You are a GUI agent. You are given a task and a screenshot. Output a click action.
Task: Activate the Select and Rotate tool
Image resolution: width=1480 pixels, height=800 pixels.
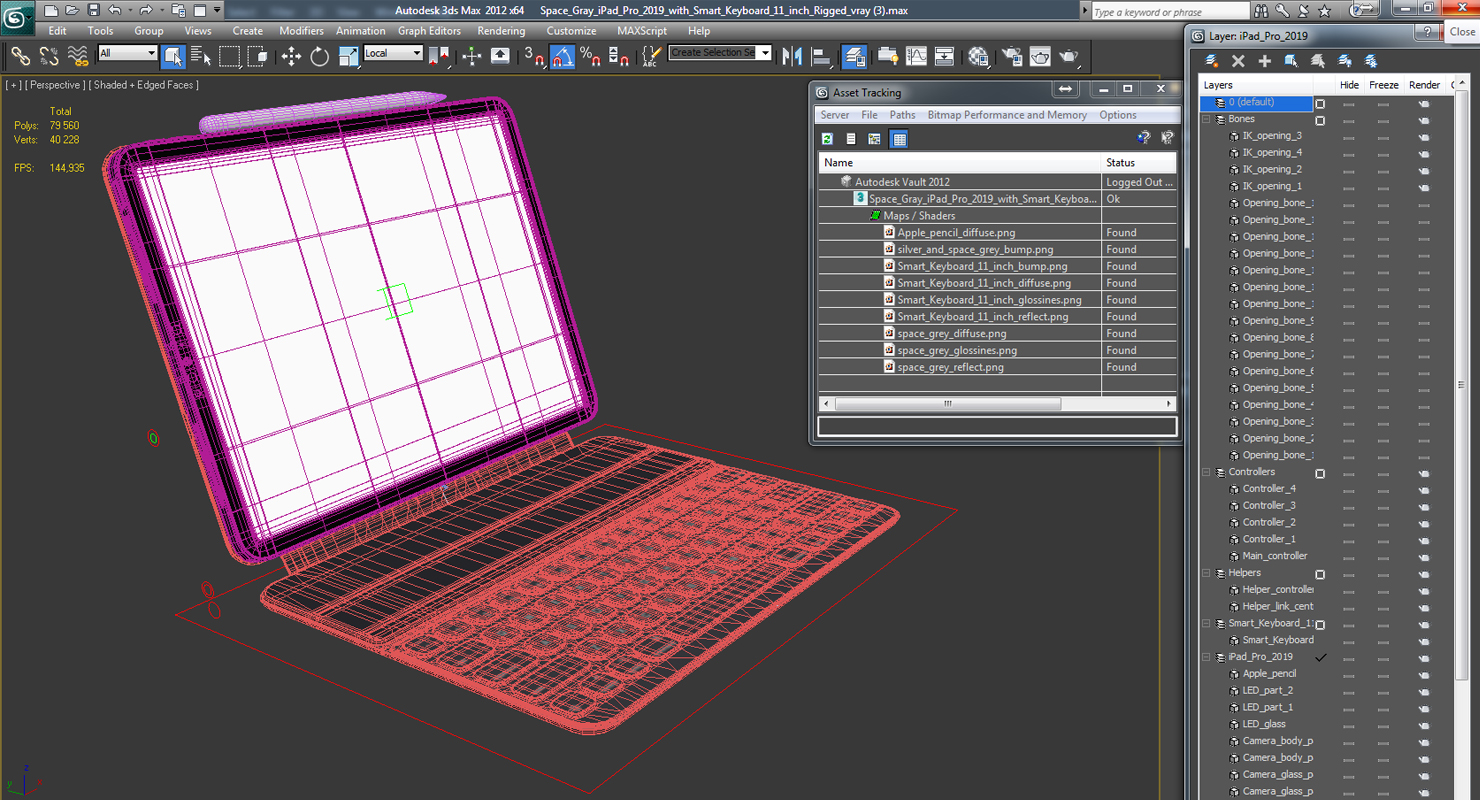click(320, 56)
